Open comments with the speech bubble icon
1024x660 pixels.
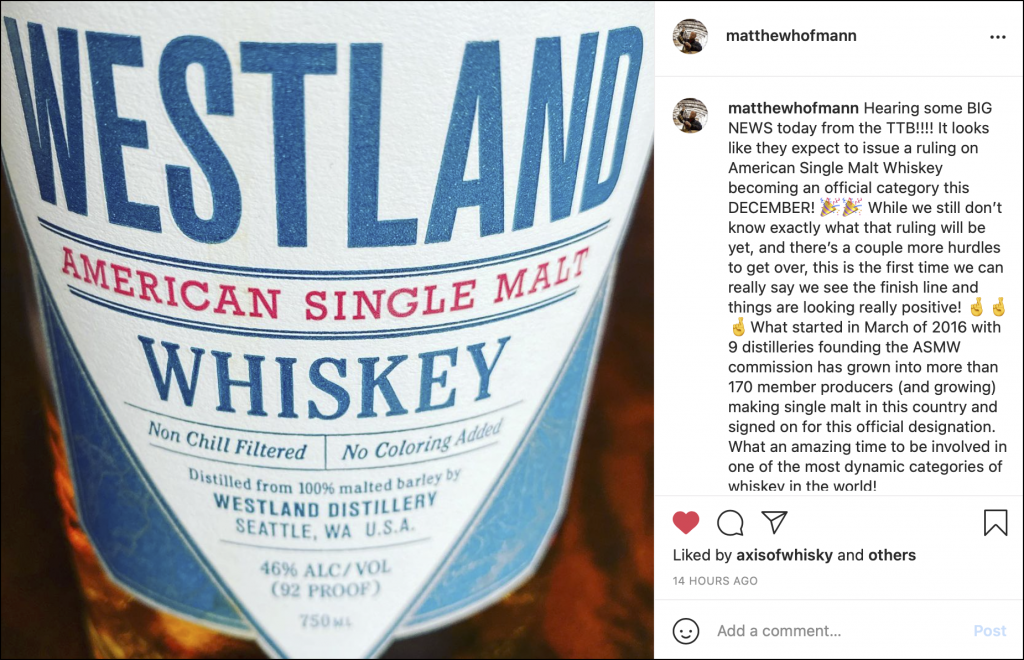coord(730,522)
